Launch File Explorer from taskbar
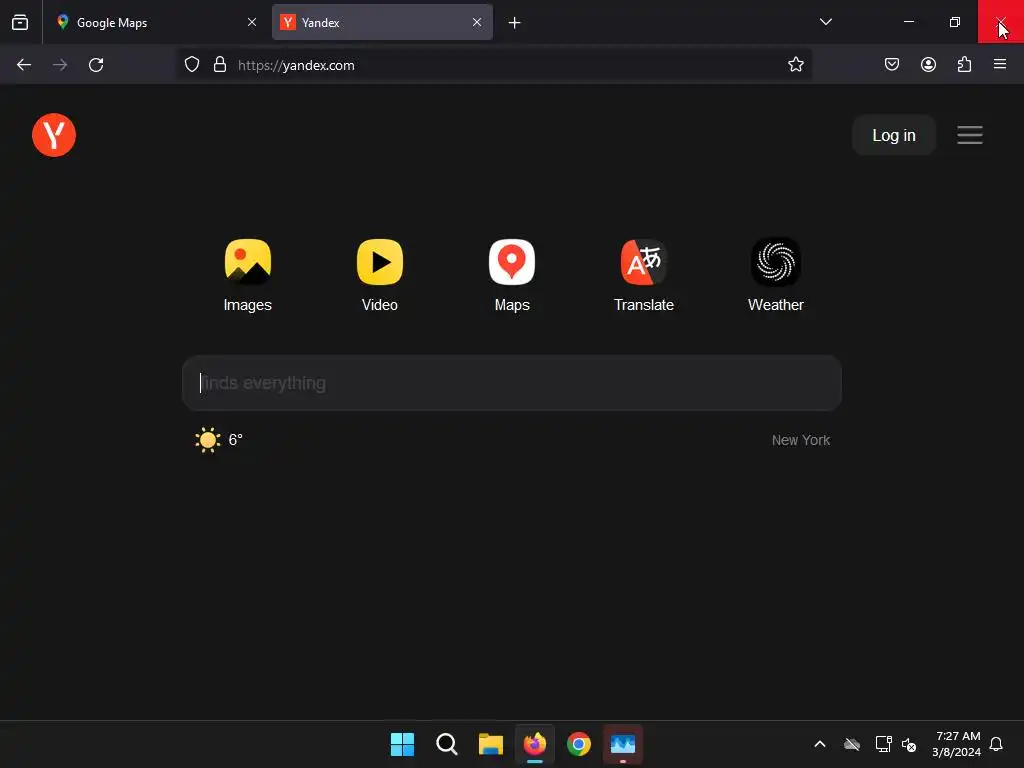The image size is (1024, 768). pyautogui.click(x=490, y=744)
